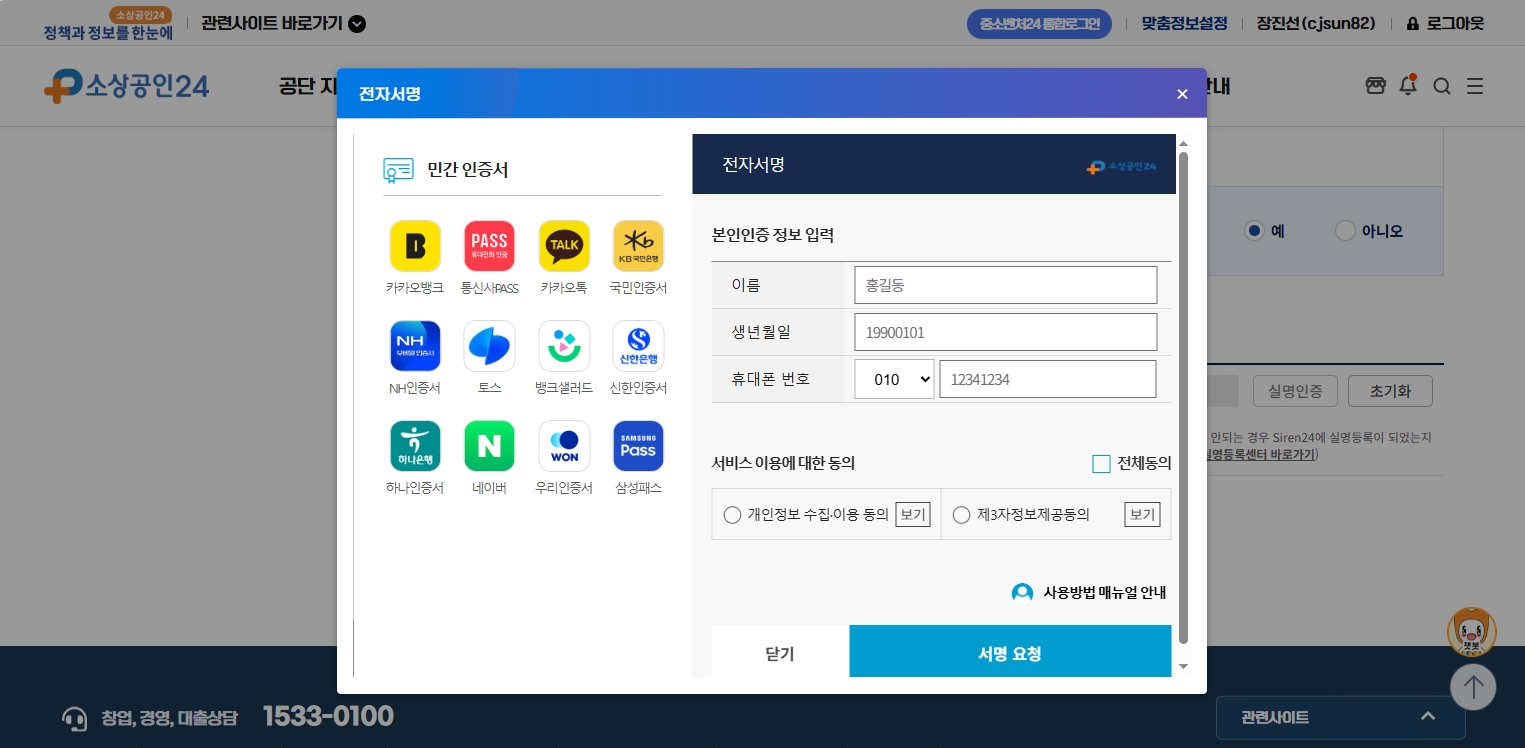Image resolution: width=1525 pixels, height=748 pixels.
Task: Expand 관련사이트 바로가기 dropdown
Action: coord(284,23)
